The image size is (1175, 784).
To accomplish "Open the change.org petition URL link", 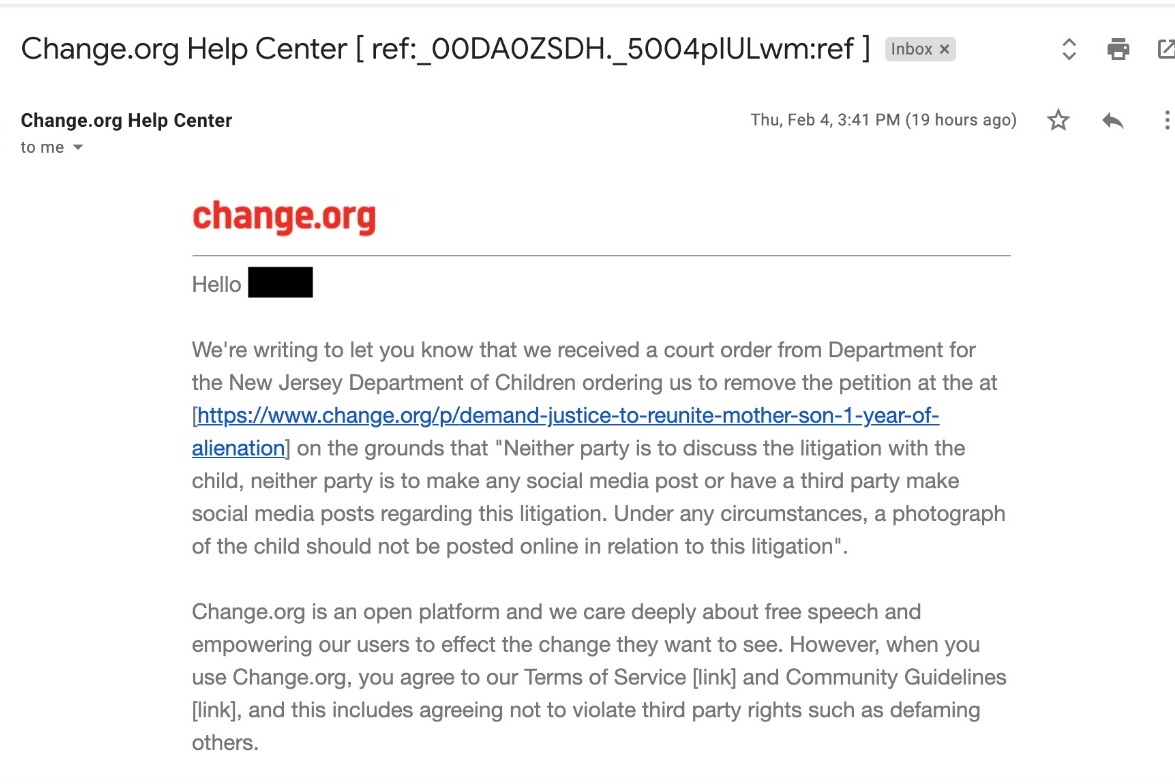I will point(568,416).
